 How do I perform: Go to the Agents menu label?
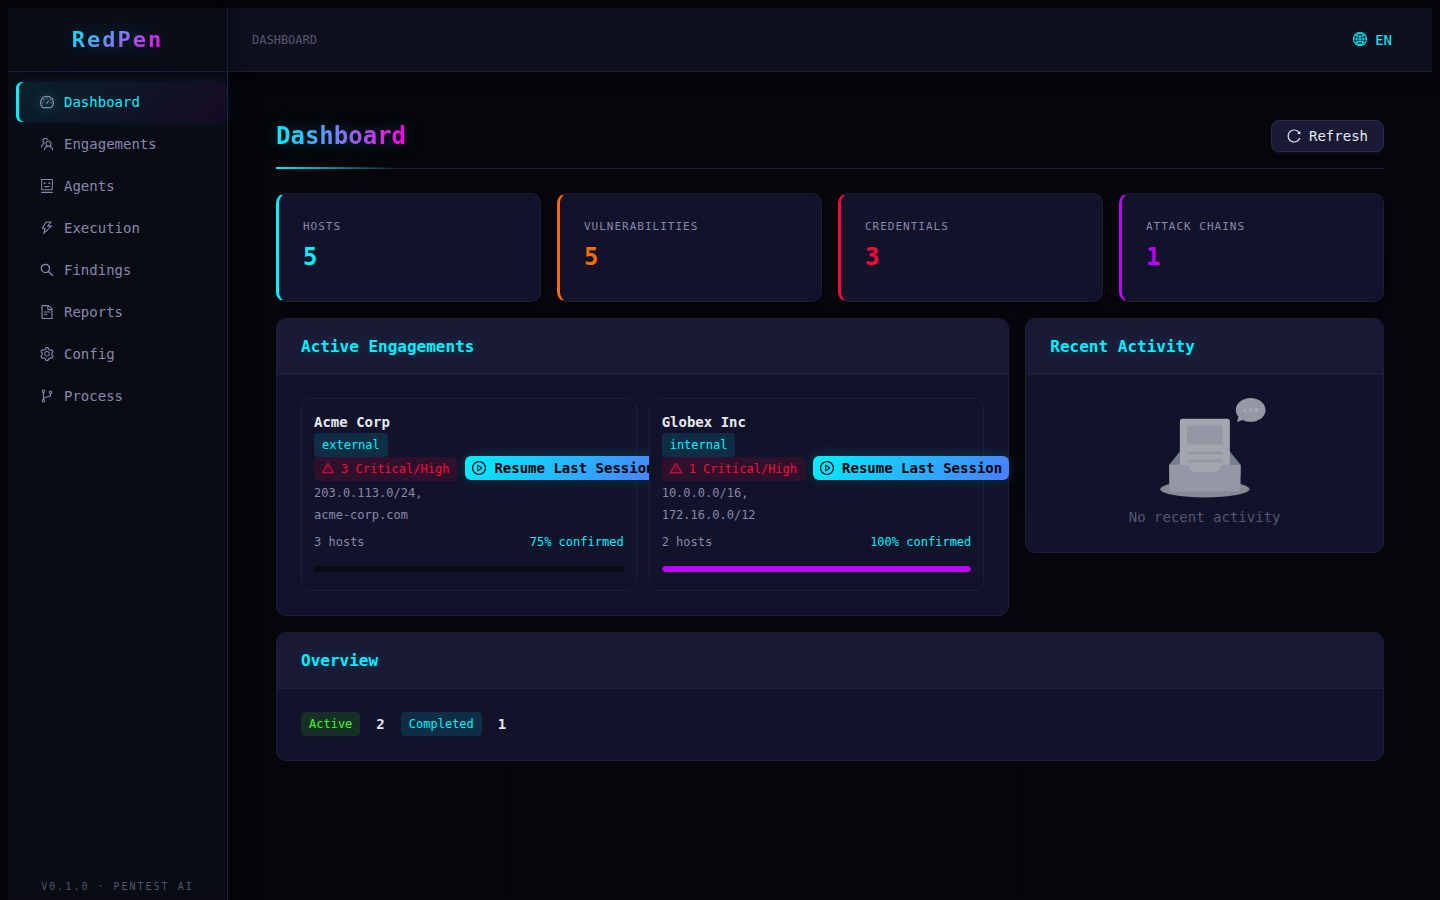point(89,186)
